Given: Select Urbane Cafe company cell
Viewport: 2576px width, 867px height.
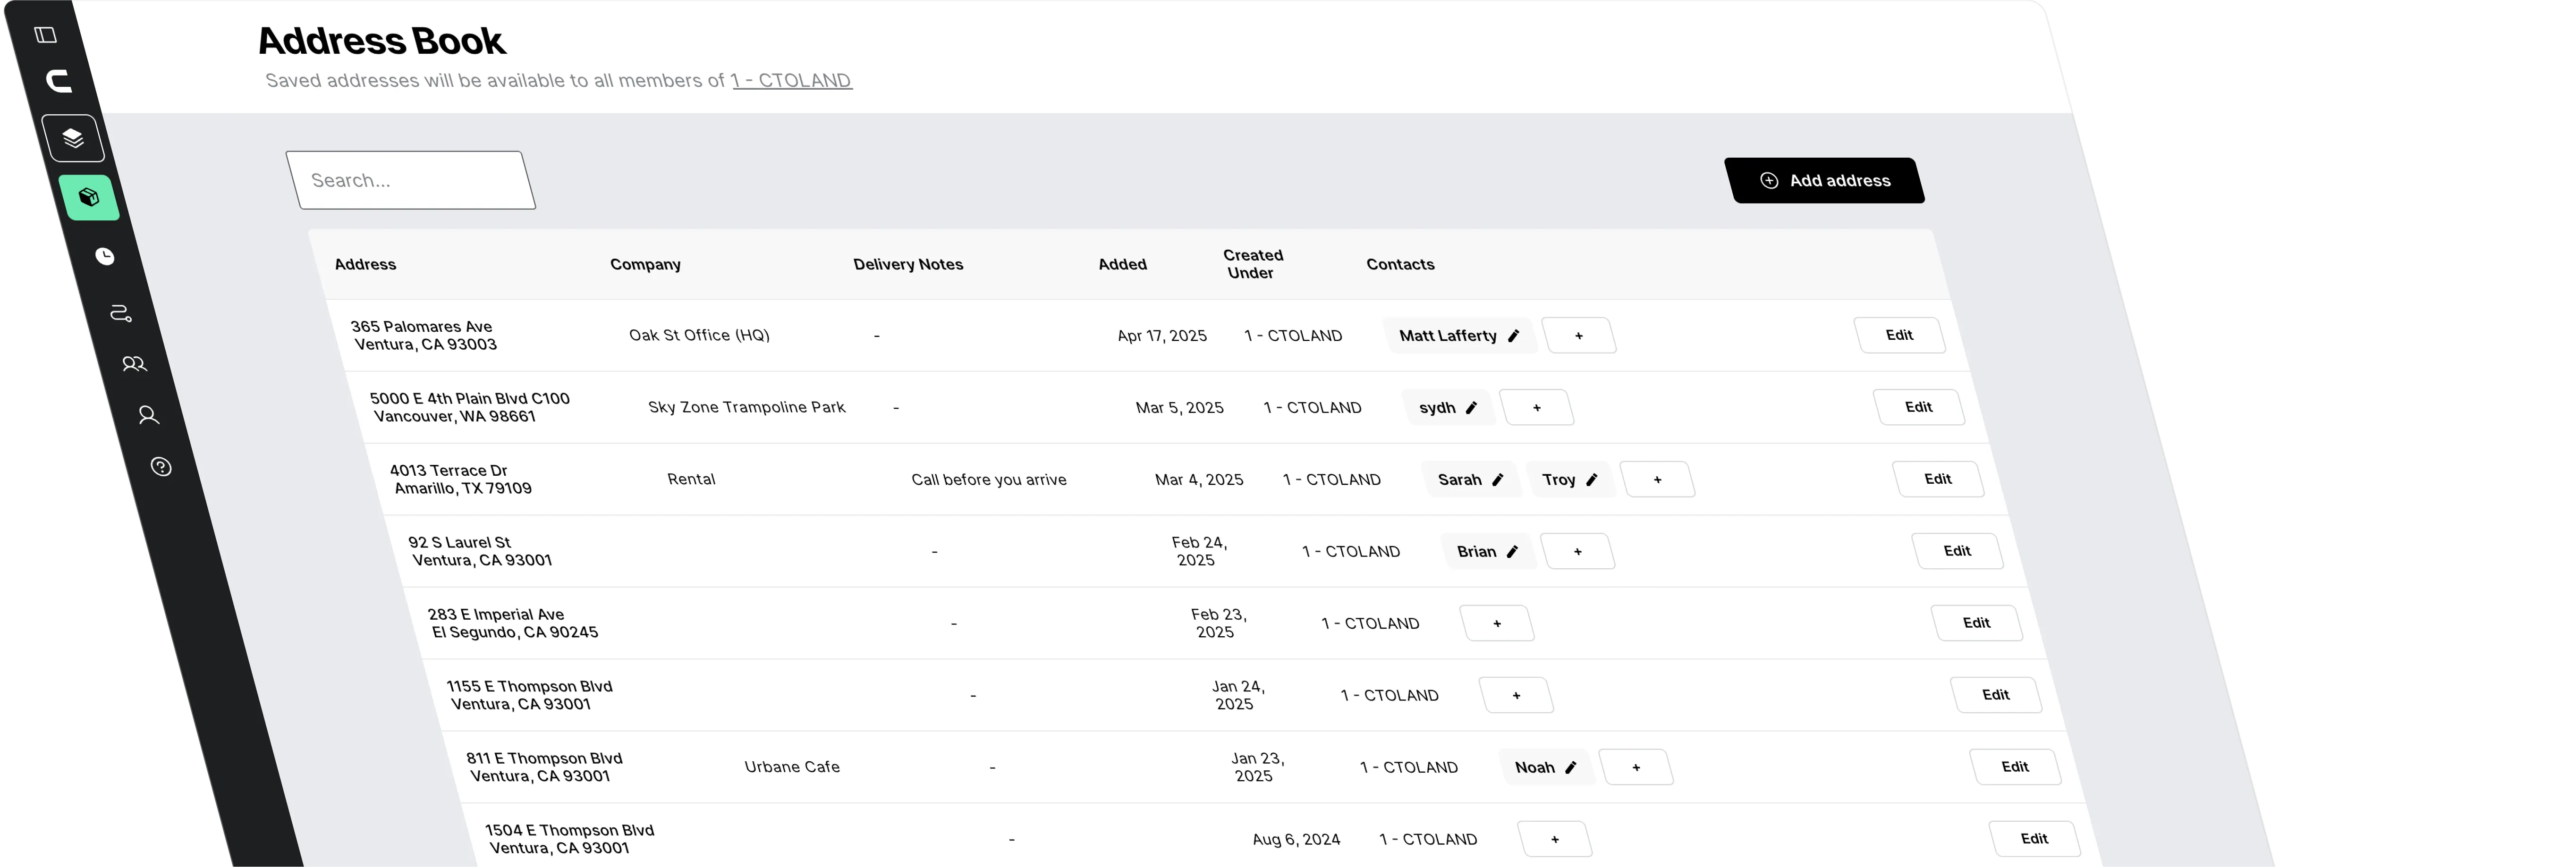Looking at the screenshot, I should click(x=792, y=768).
